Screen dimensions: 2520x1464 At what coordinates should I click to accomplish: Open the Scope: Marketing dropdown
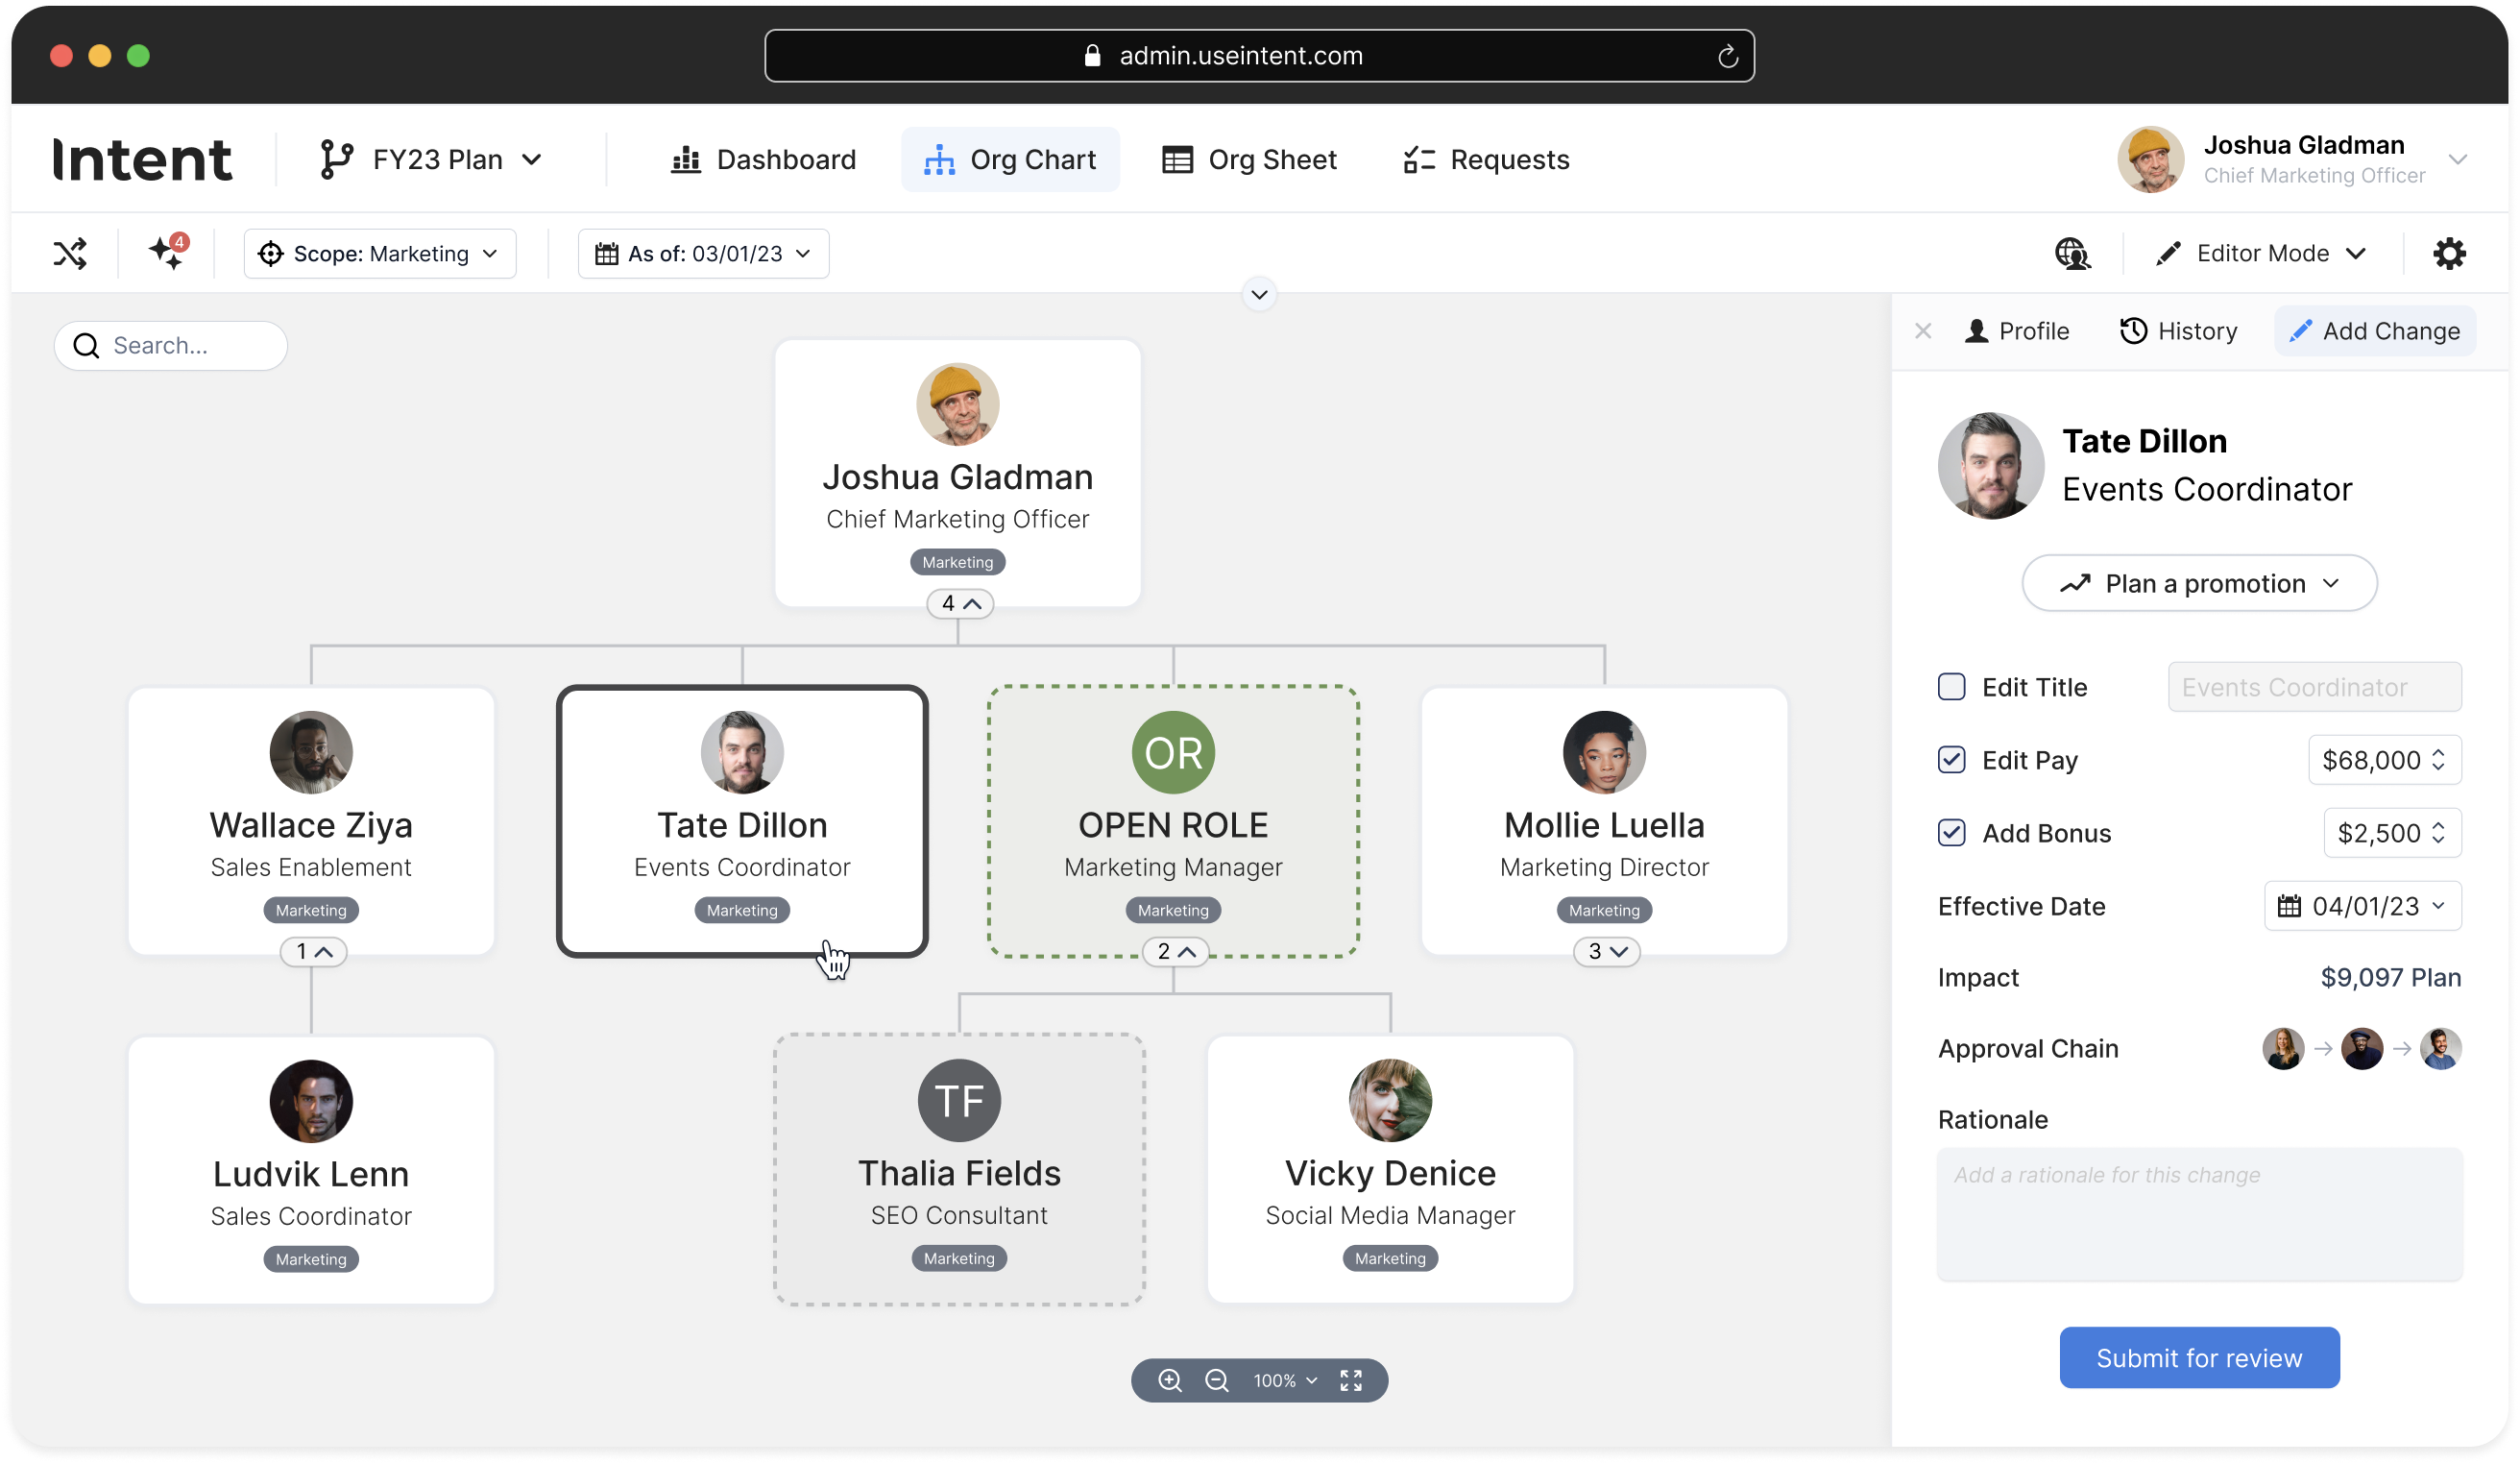tap(380, 254)
